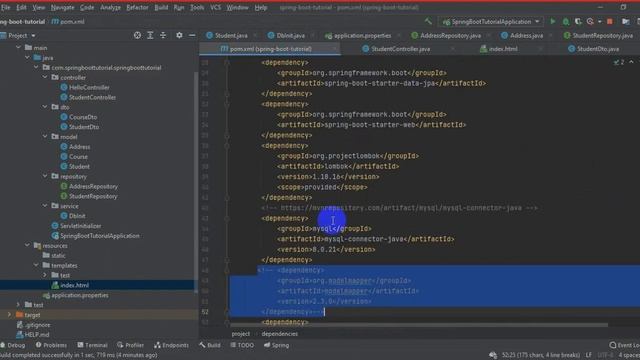Viewport: 640px width, 360px height.
Task: Open Debug tool window
Action: [x=13, y=345]
